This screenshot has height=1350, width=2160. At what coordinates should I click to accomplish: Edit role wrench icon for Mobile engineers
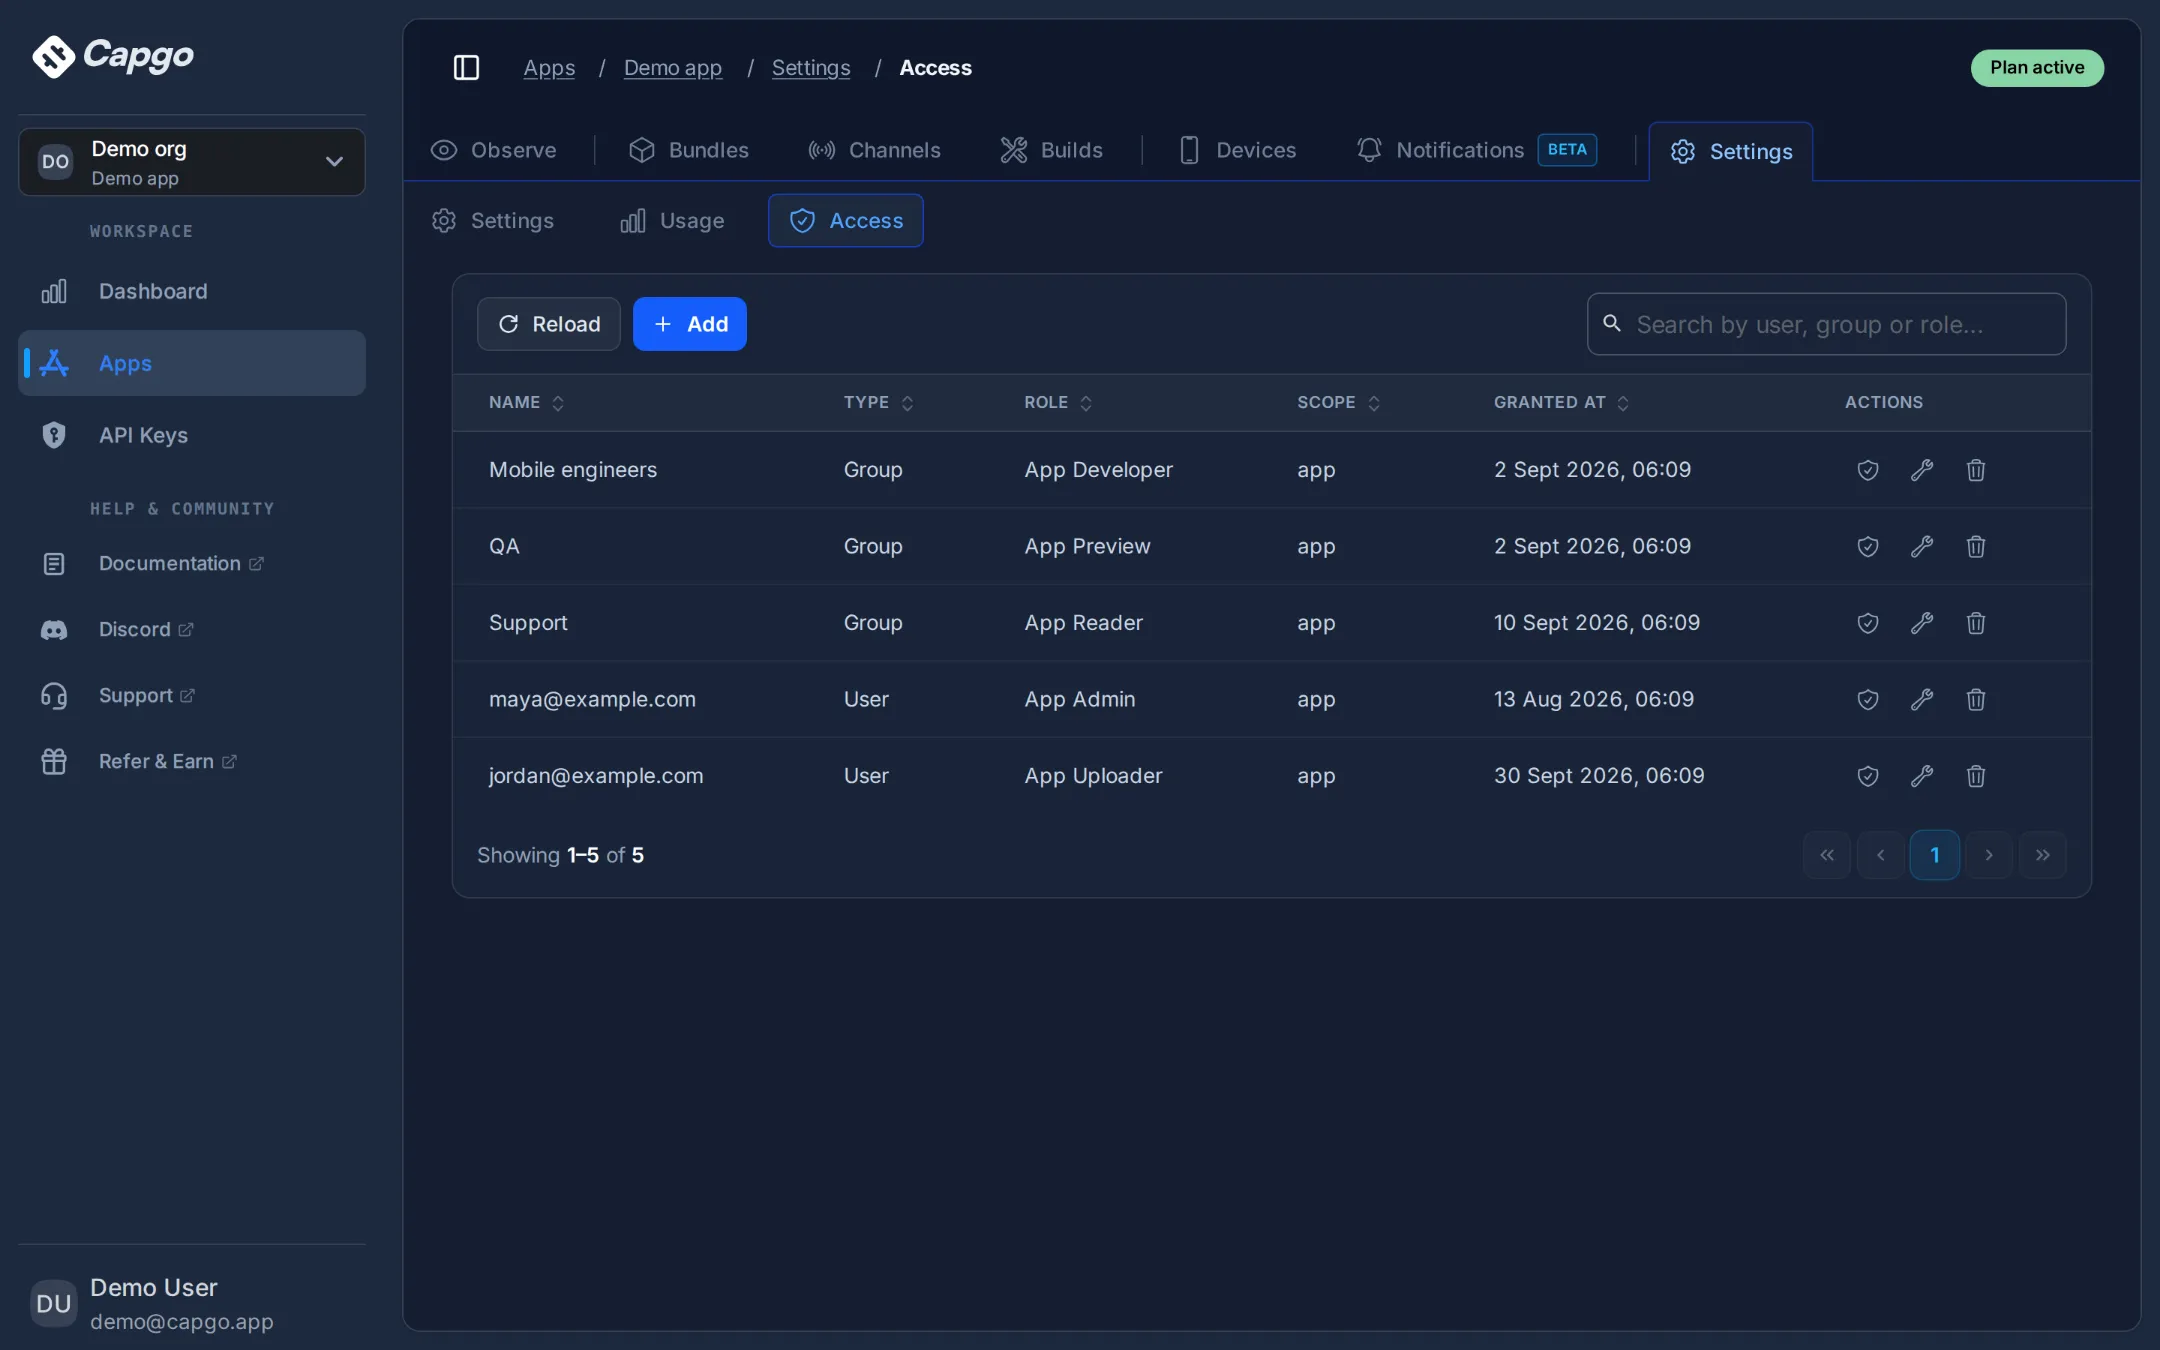pyautogui.click(x=1921, y=470)
